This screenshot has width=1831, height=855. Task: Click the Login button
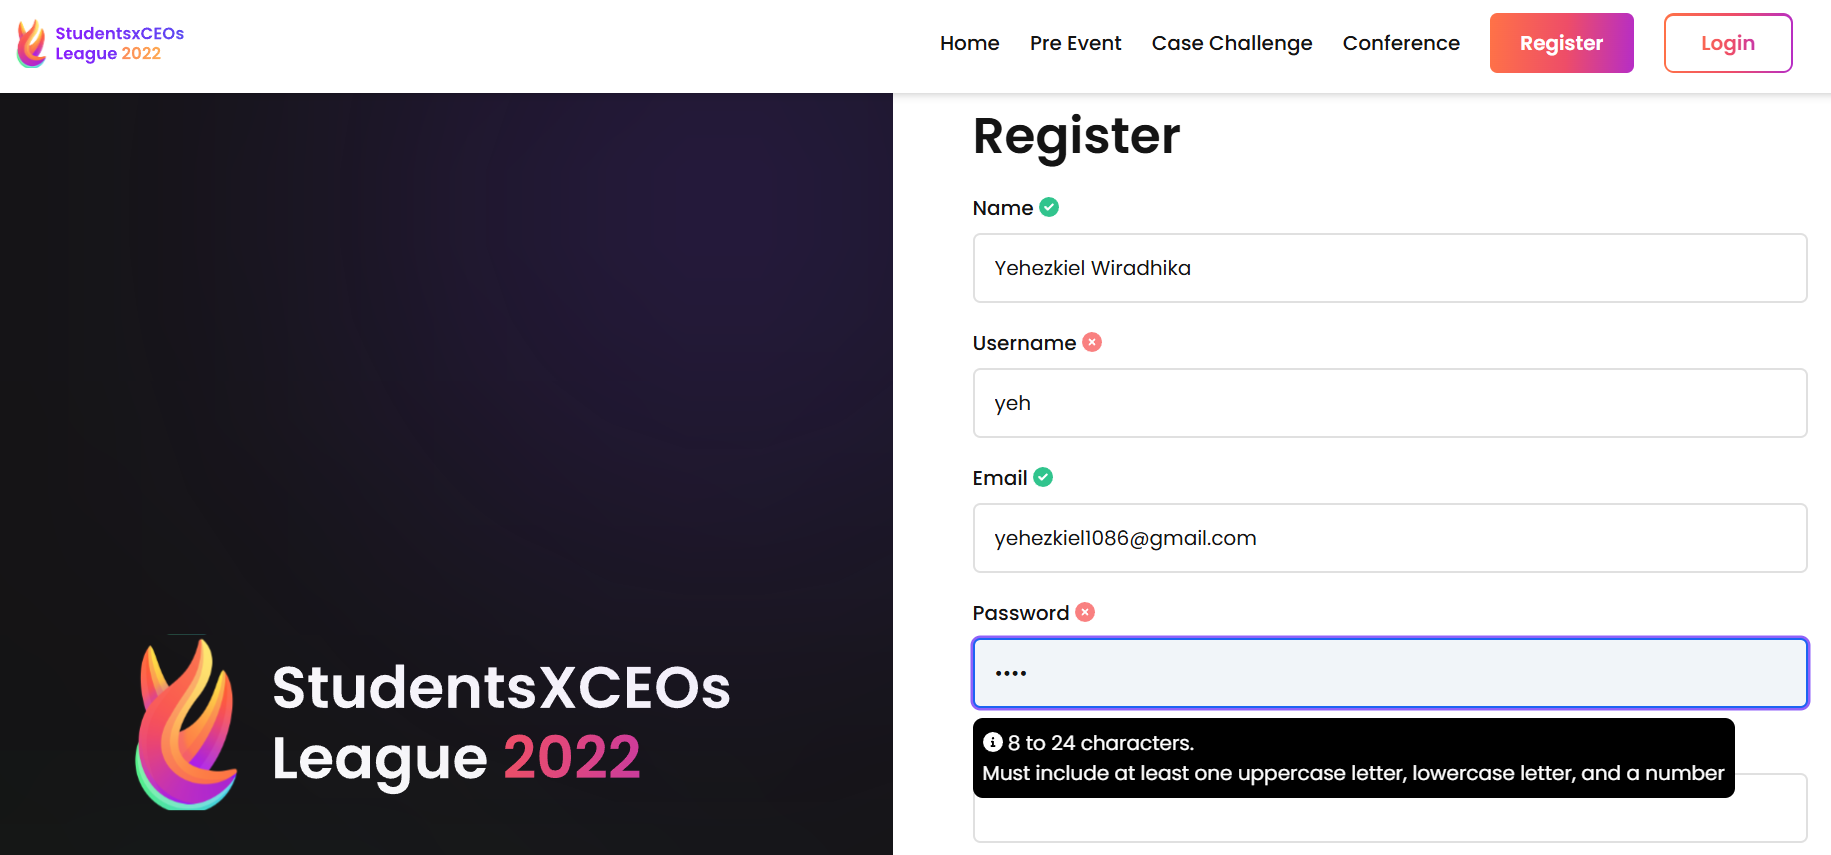(x=1727, y=43)
